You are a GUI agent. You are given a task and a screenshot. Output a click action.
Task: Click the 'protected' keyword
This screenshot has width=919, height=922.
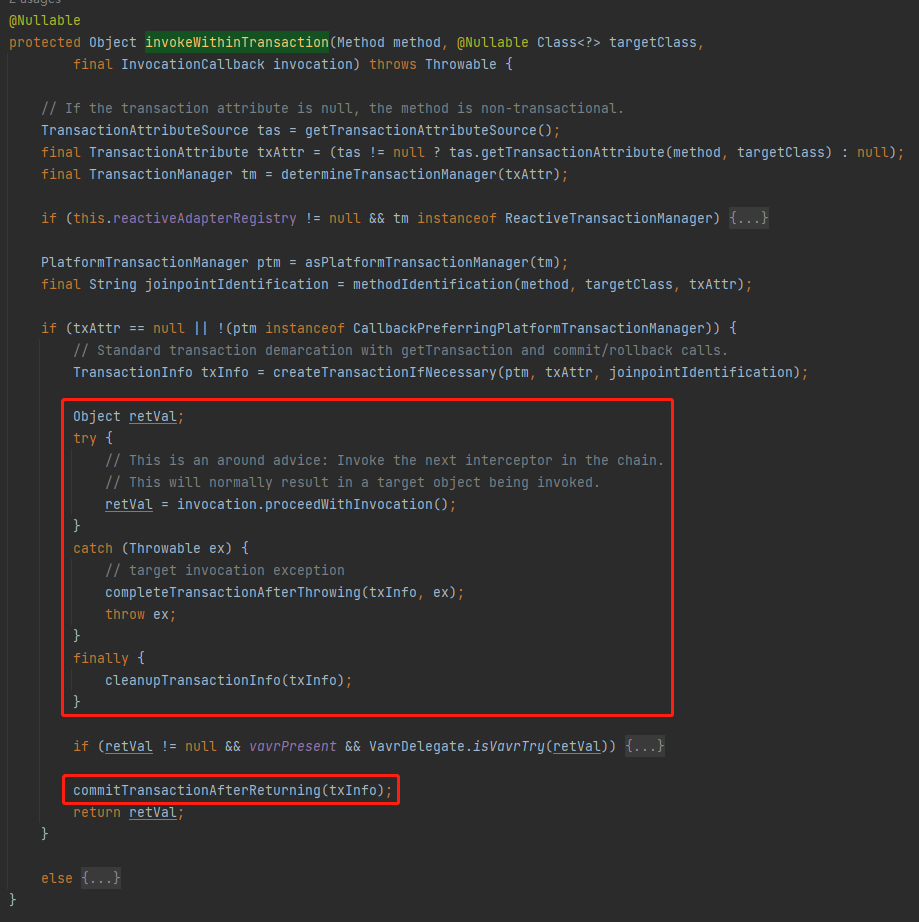tap(45, 42)
